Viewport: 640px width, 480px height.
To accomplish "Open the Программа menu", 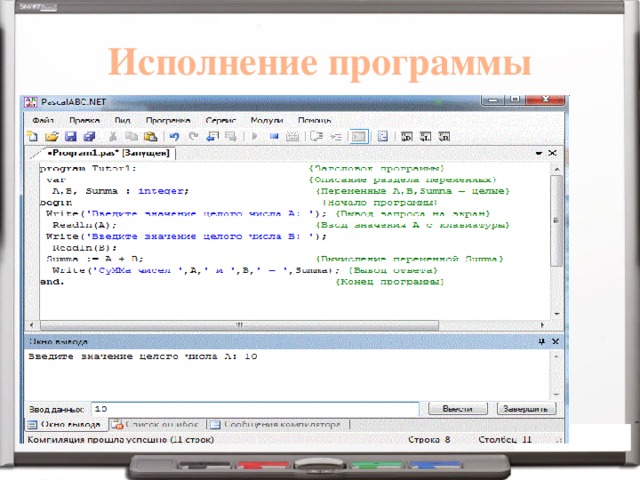I will pos(168,120).
